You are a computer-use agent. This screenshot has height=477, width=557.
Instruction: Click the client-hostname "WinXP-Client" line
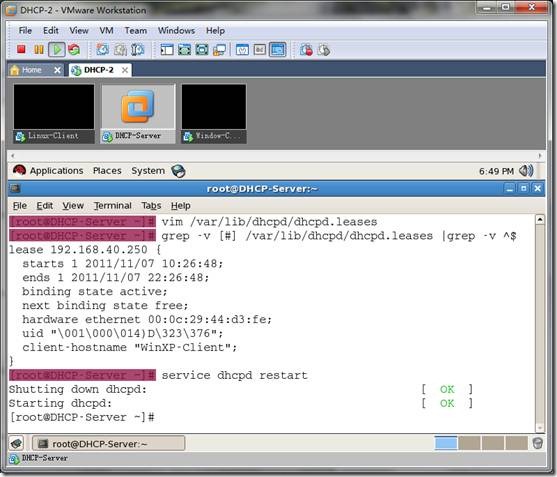click(x=129, y=347)
